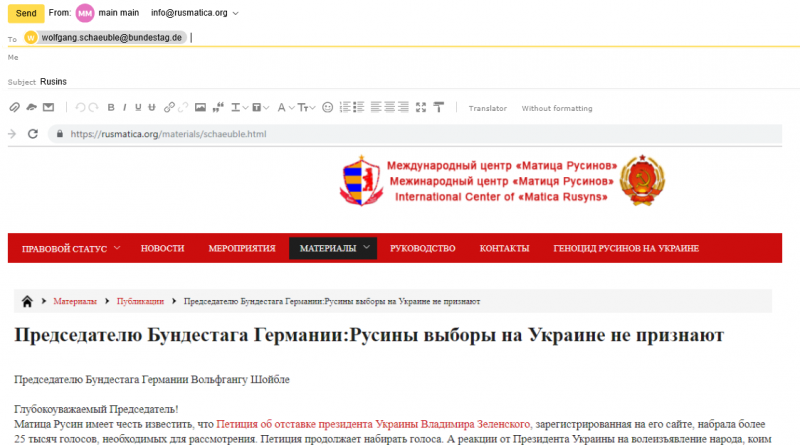800x445 pixels.
Task: Redo the last edit
Action: 93,107
